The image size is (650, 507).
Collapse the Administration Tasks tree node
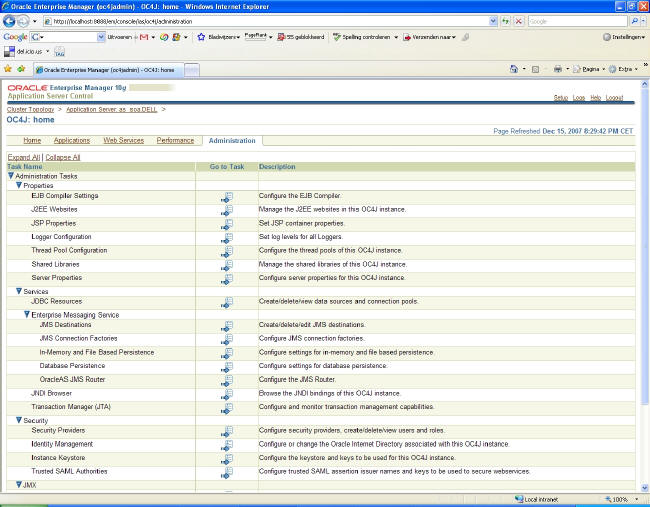(x=11, y=176)
